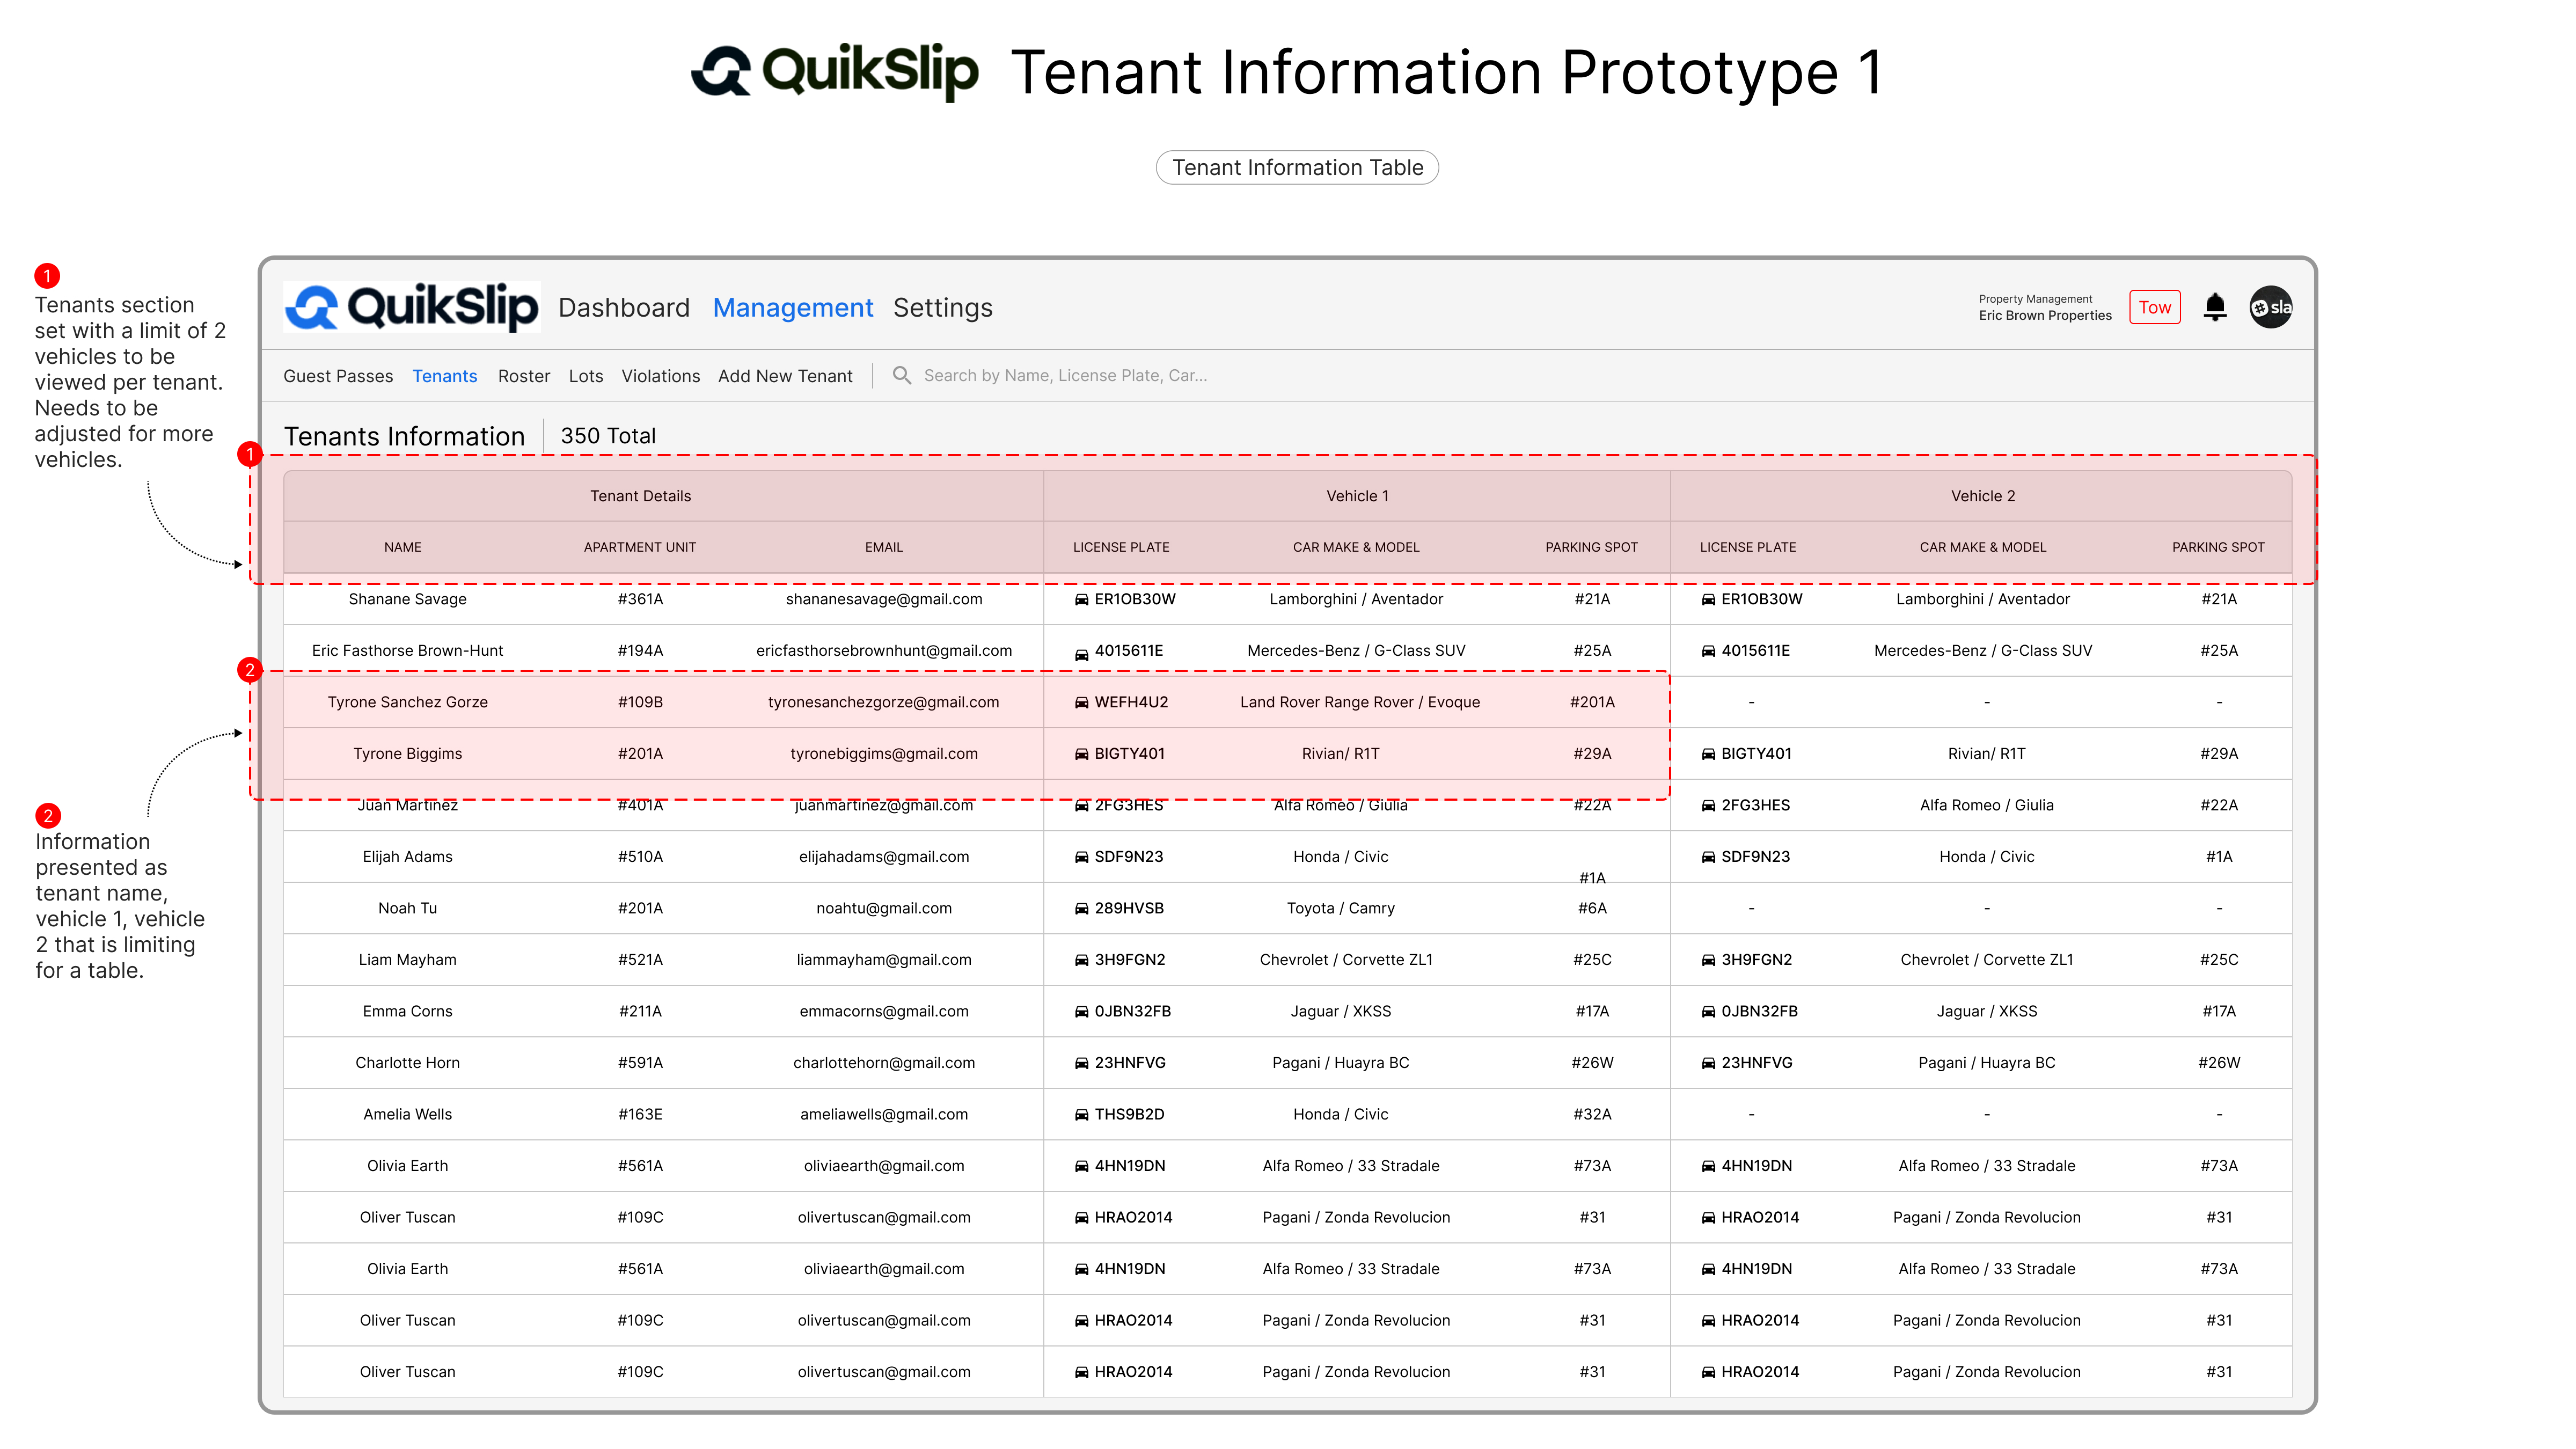
Task: Click the QuikSlip logo in navbar
Action: 412,307
